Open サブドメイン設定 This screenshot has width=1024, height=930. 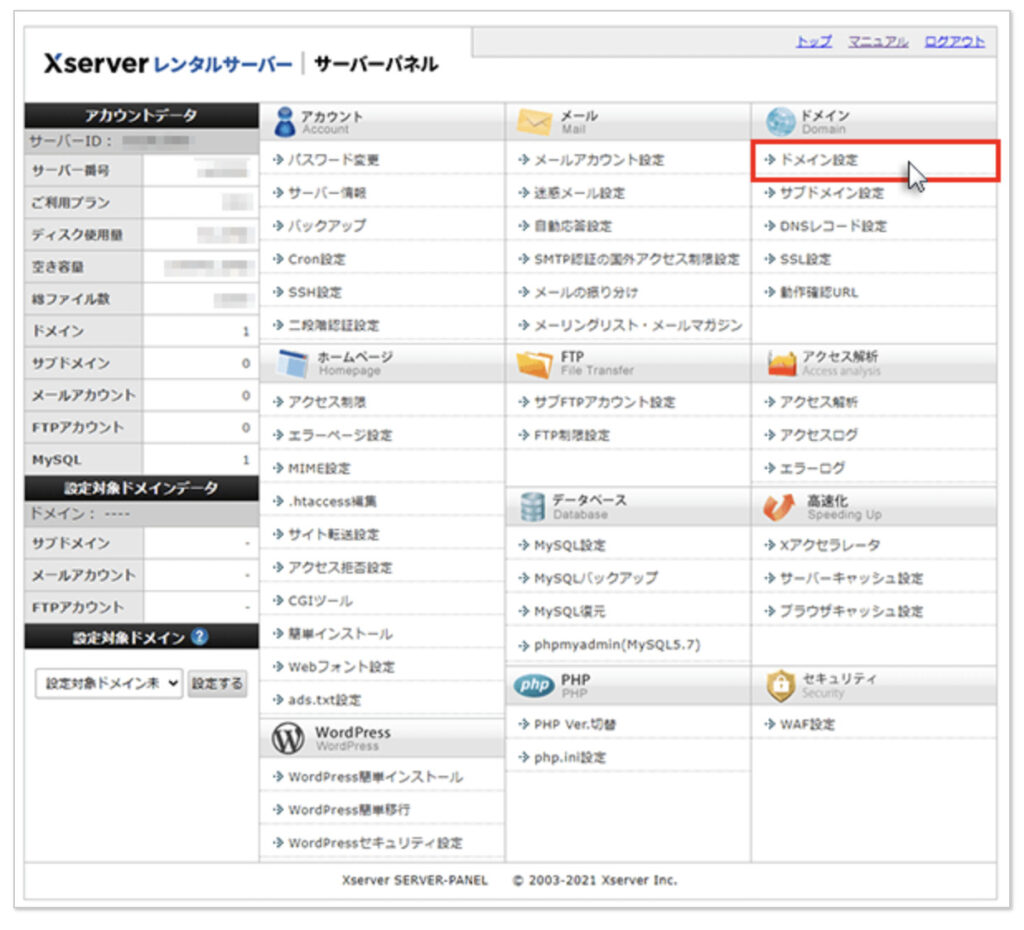832,193
